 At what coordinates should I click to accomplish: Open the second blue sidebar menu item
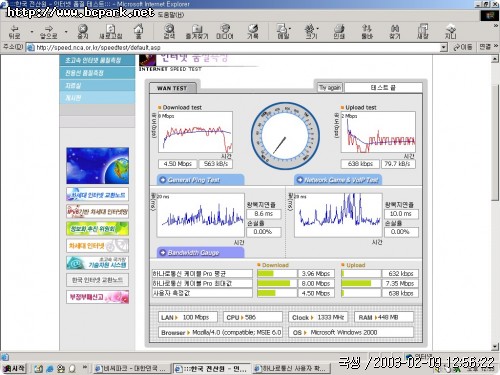97,73
